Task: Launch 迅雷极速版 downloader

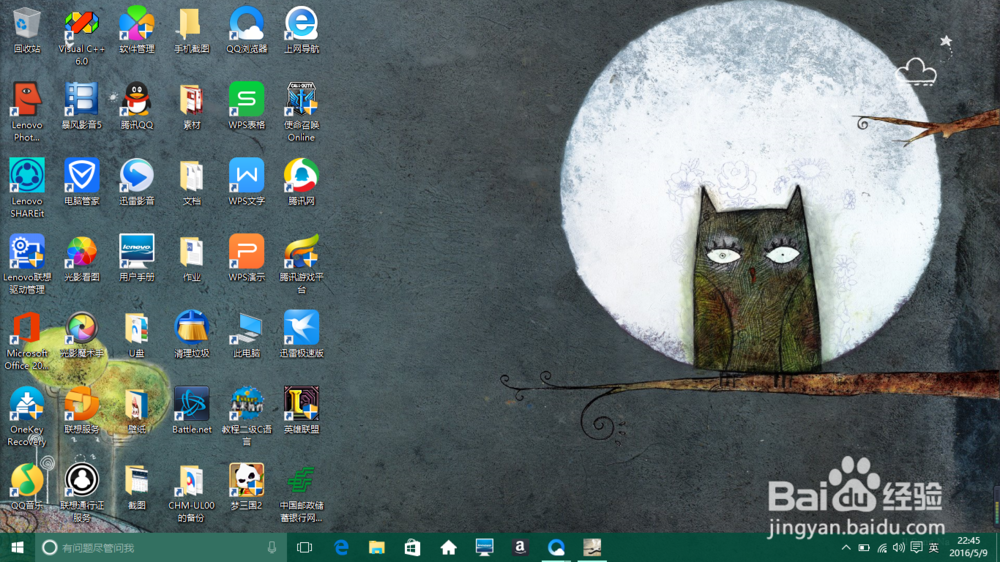Action: [x=301, y=334]
